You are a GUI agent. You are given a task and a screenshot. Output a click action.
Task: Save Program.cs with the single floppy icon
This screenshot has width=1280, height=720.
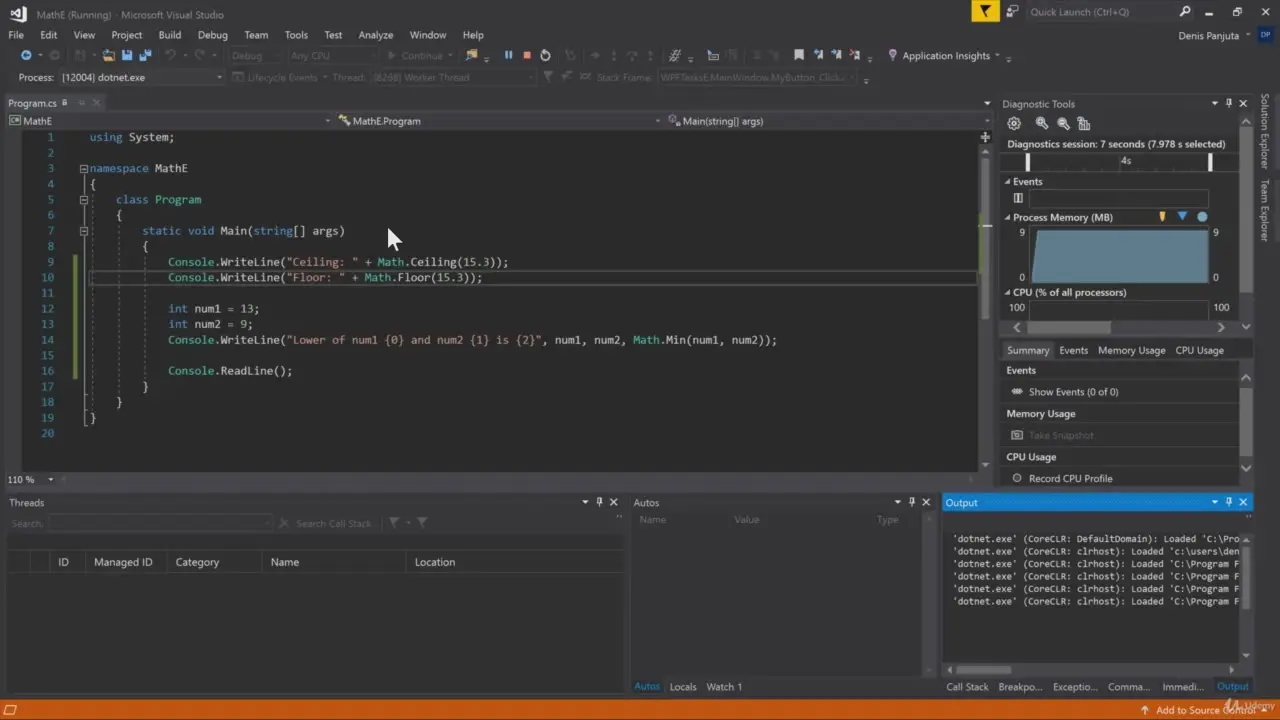(127, 56)
